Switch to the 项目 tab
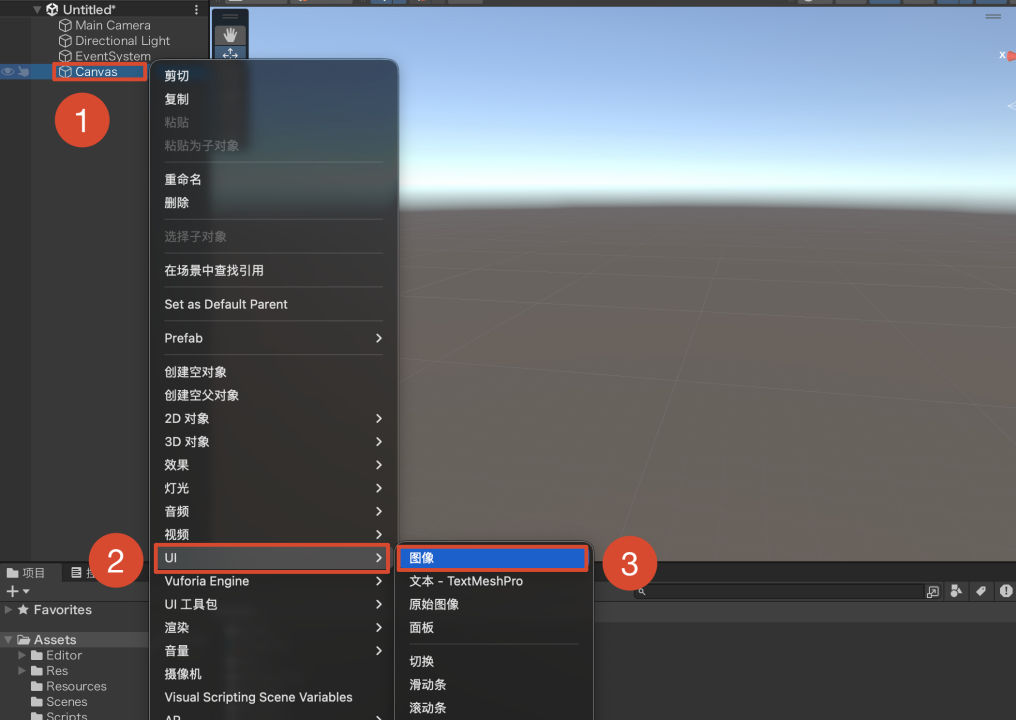The width and height of the screenshot is (1016, 720). [27, 573]
